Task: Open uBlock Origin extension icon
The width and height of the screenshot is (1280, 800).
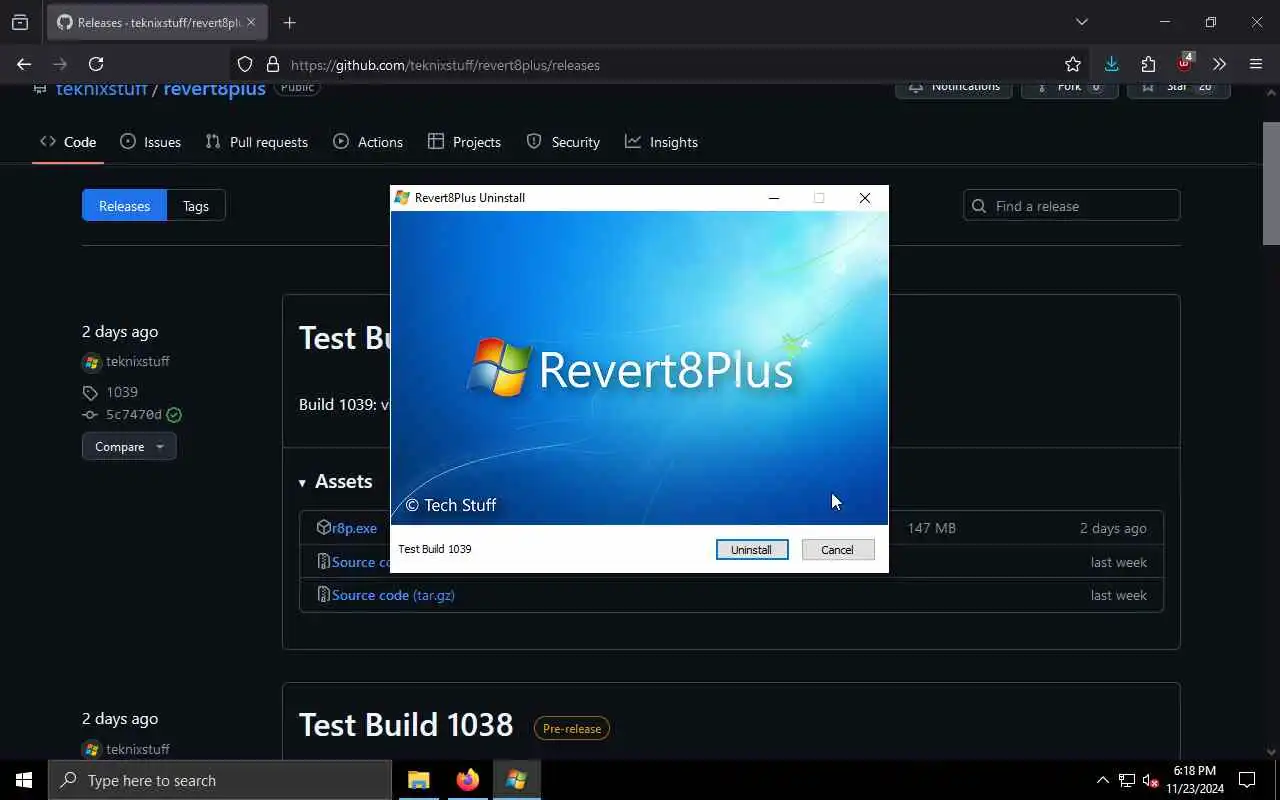Action: (1184, 64)
